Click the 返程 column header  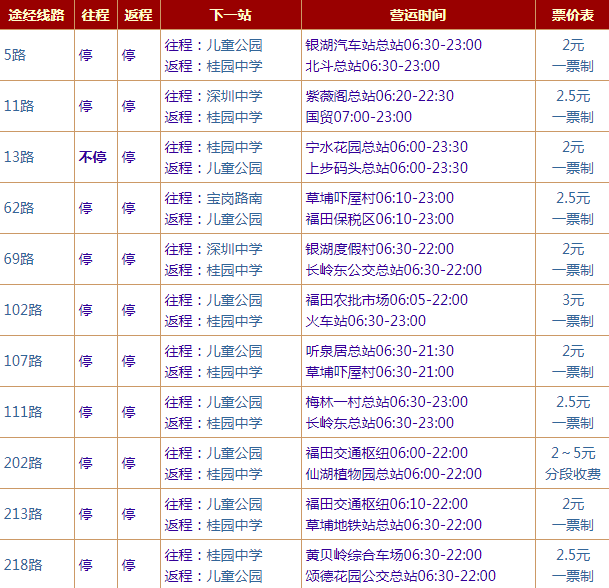(x=138, y=15)
